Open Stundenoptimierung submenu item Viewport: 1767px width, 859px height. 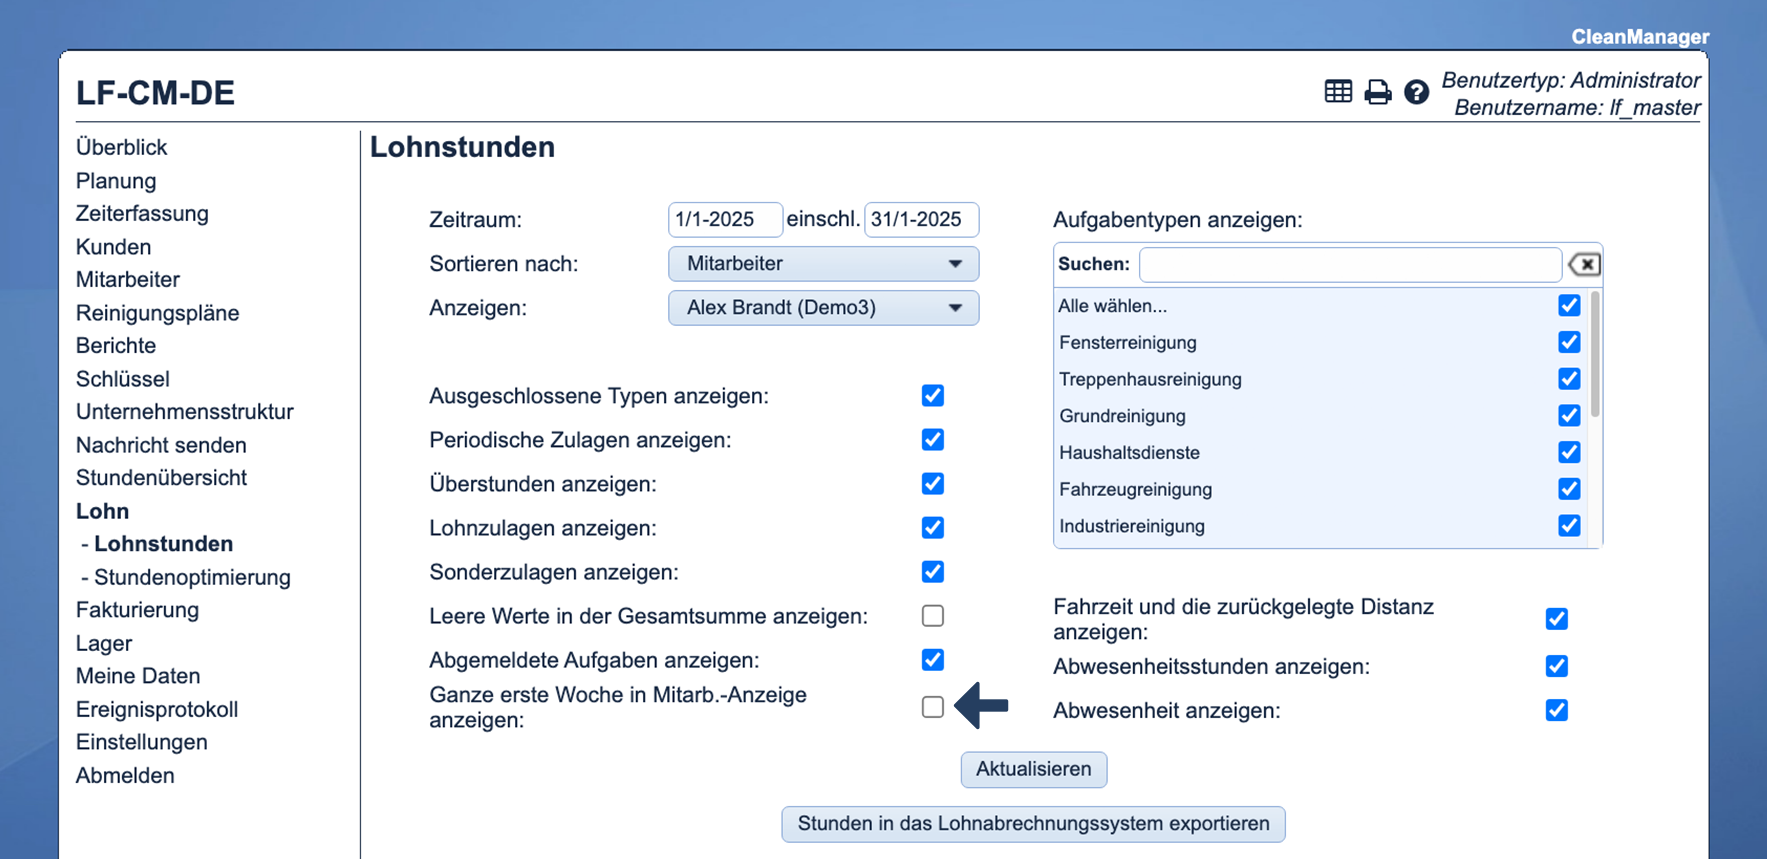[x=191, y=577]
